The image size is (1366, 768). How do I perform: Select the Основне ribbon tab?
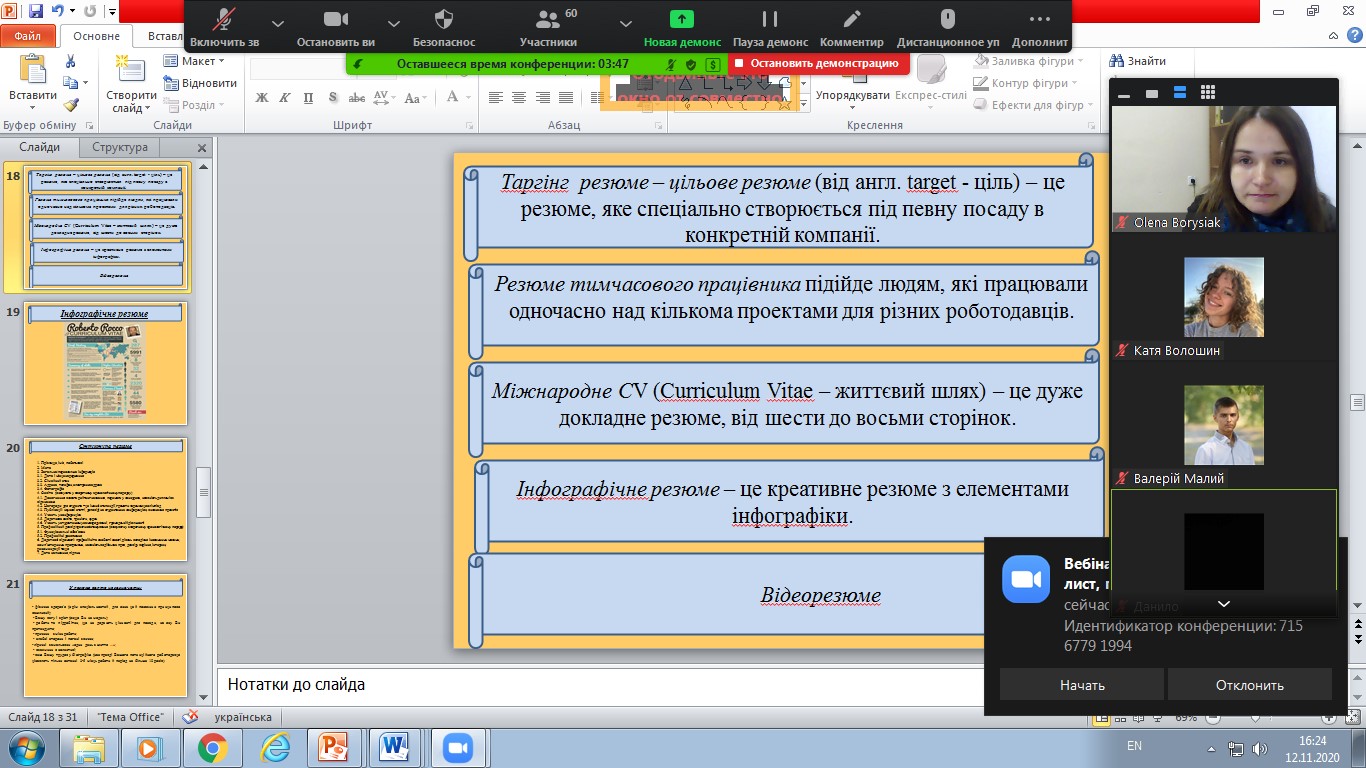tap(97, 36)
